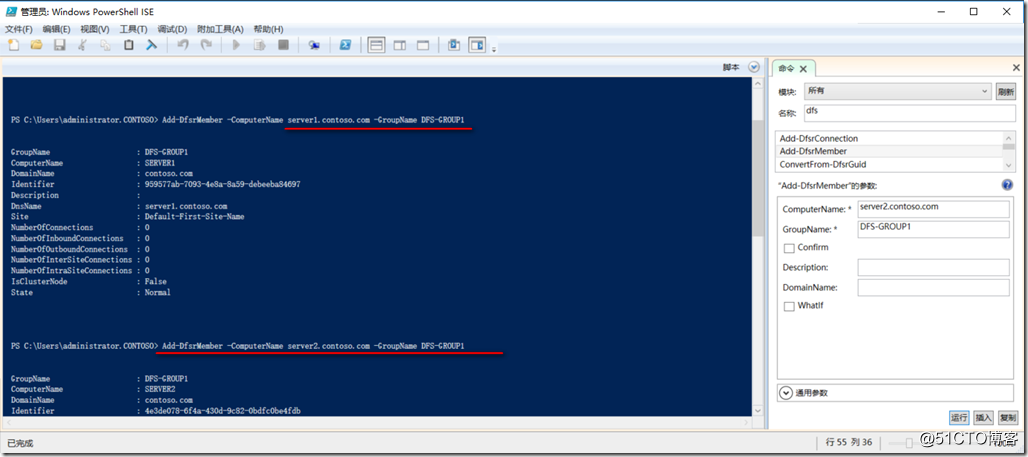Click the 刷新 refresh button
The width and height of the screenshot is (1028, 457).
[x=1004, y=91]
